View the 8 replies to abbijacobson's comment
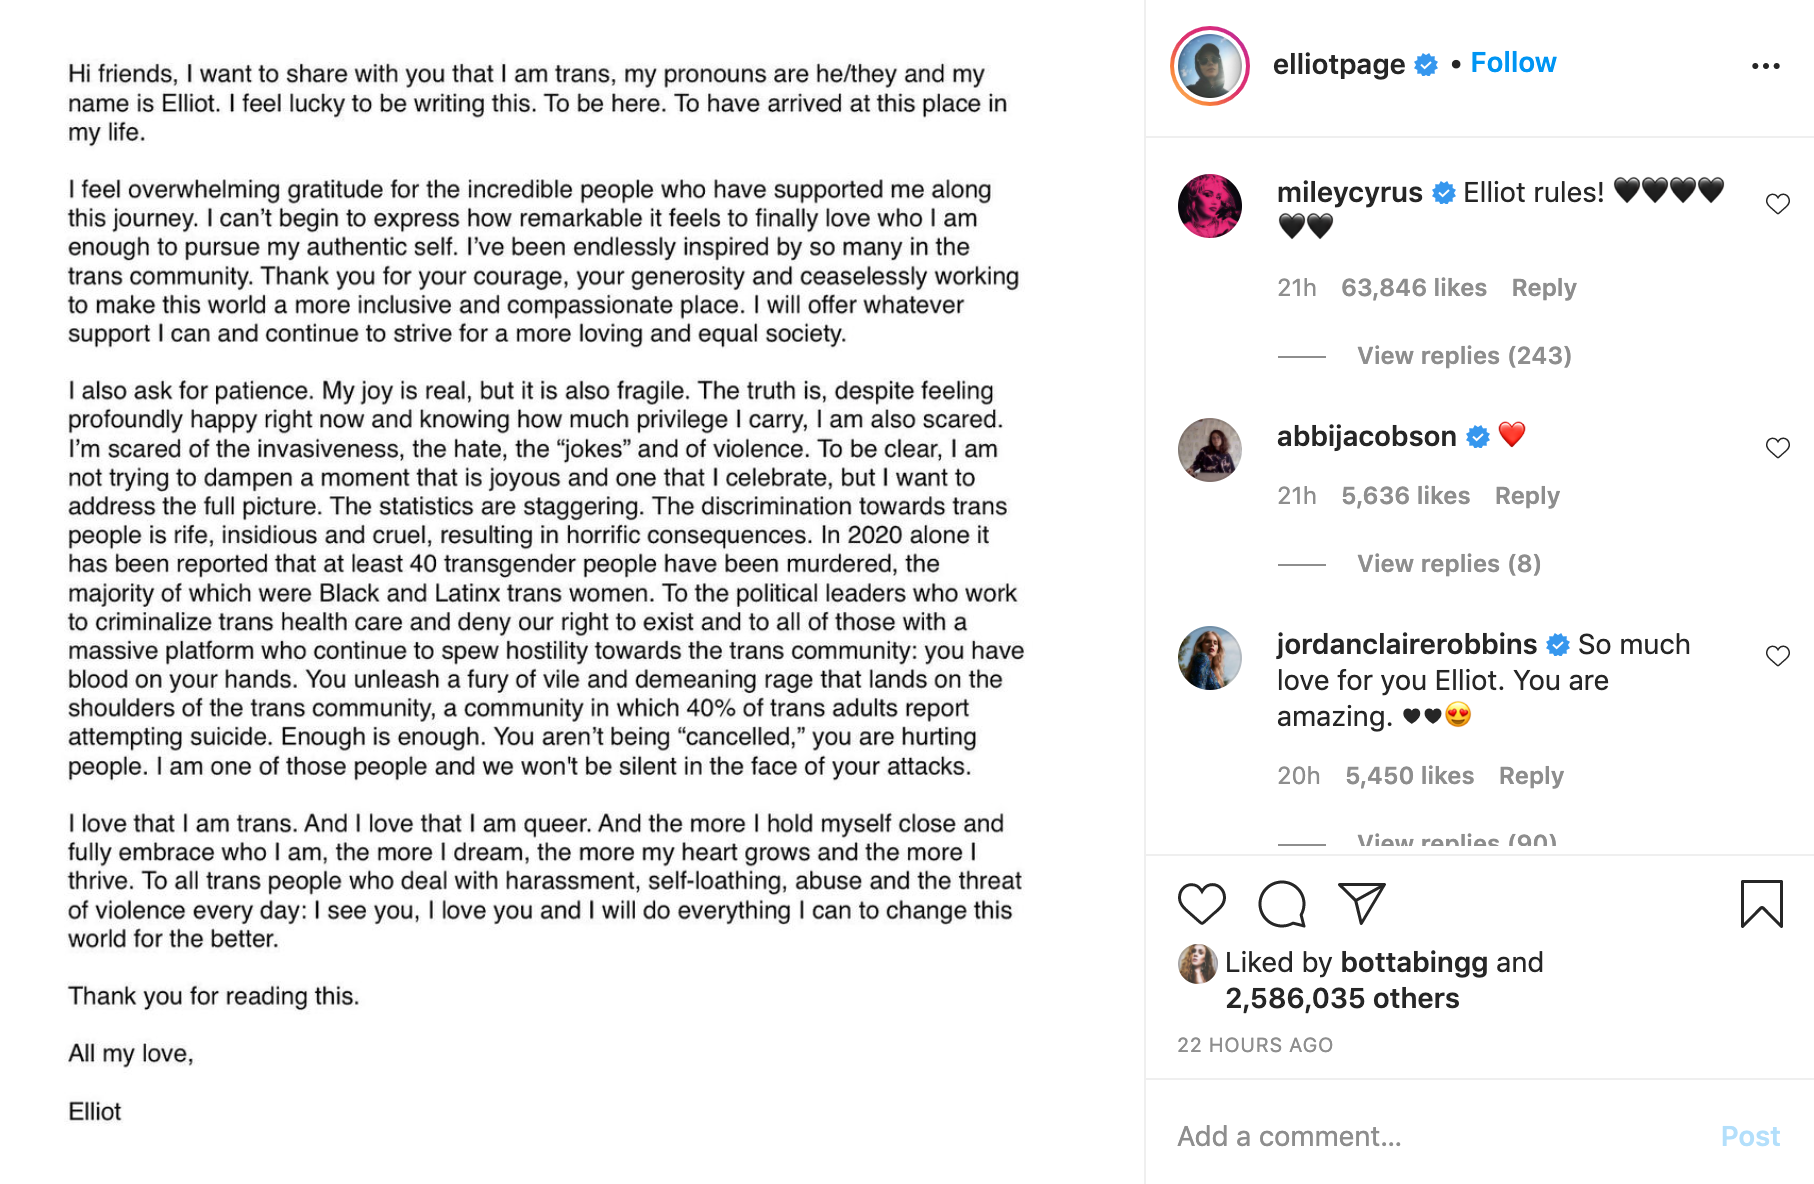The height and width of the screenshot is (1184, 1814). (x=1449, y=564)
